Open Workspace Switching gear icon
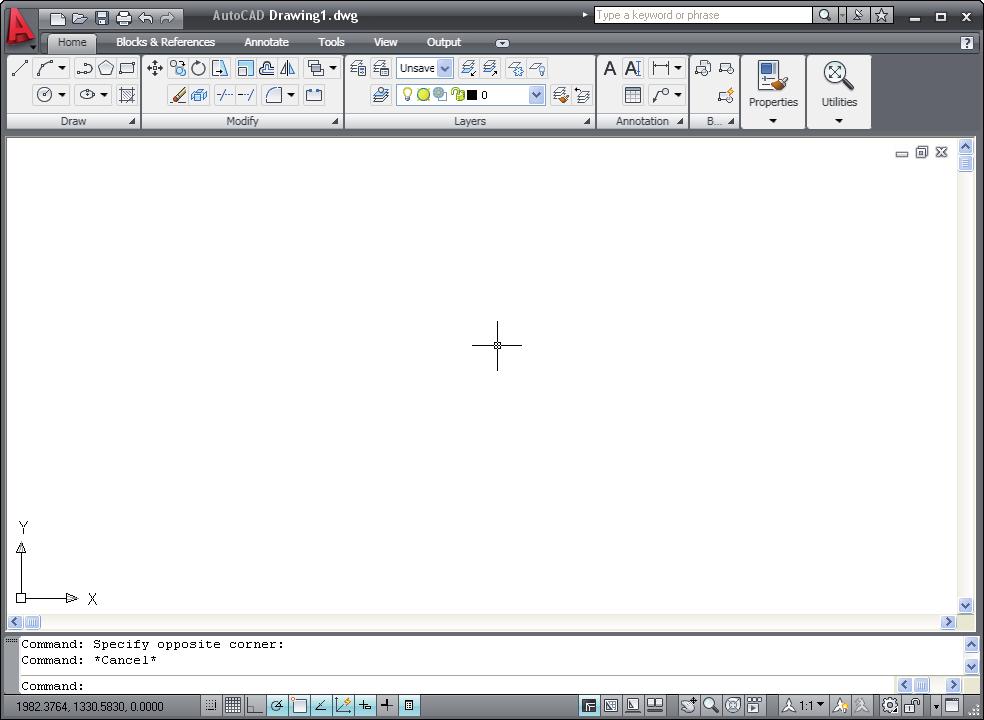 point(890,706)
